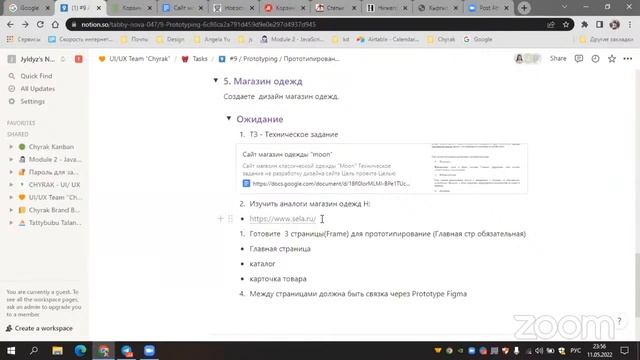Screen dimensions: 640x360
Task: Open the share page icon in address bar
Action: (551, 24)
